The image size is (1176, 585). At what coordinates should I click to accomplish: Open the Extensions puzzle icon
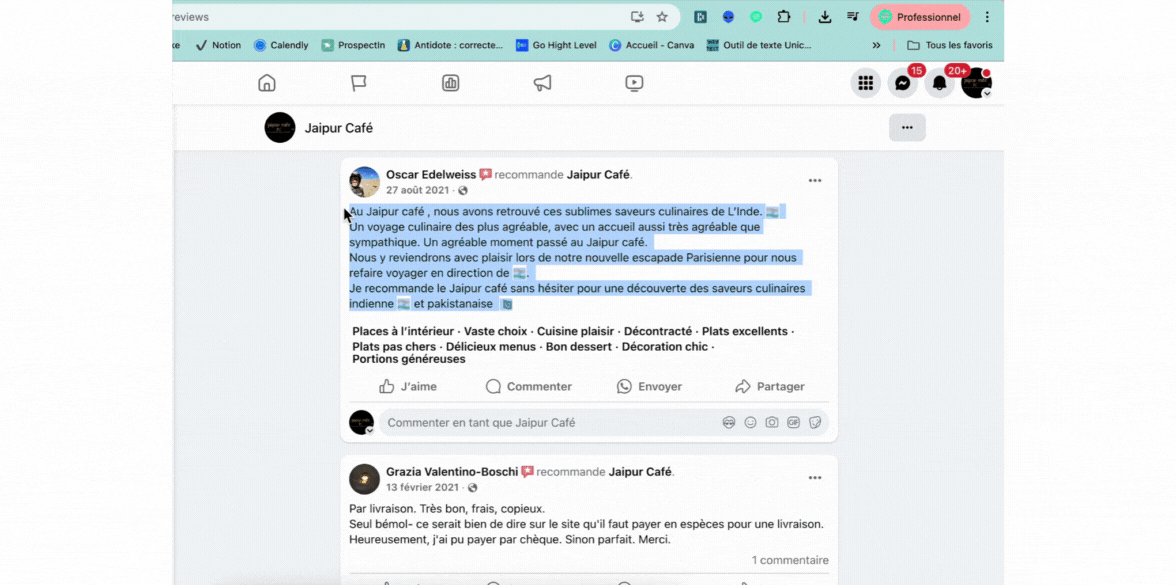(784, 16)
